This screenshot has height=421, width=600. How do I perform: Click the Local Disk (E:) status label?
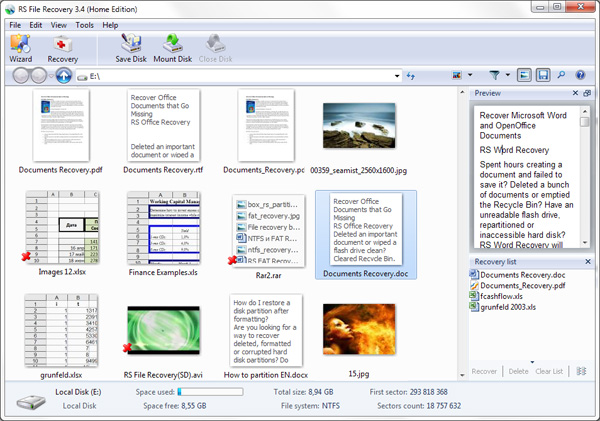click(x=78, y=392)
